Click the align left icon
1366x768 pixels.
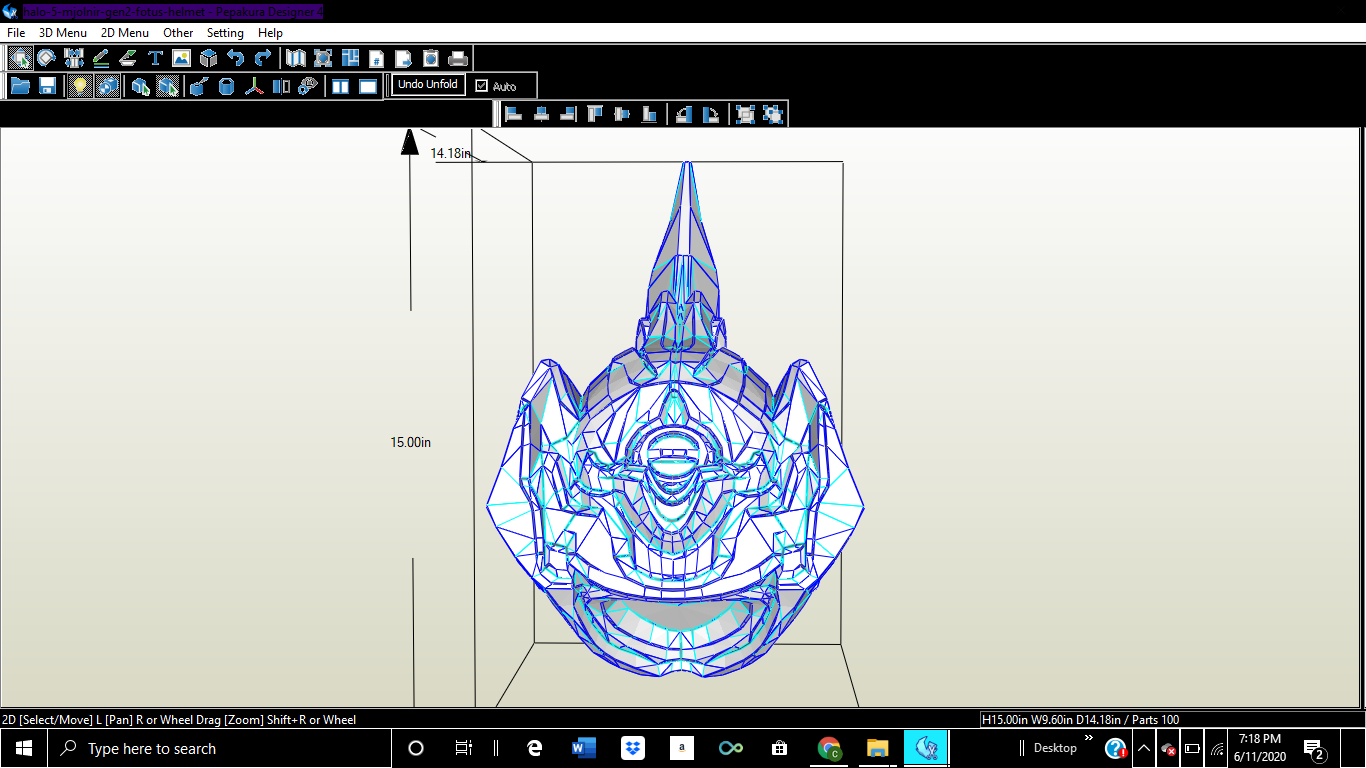pos(514,114)
